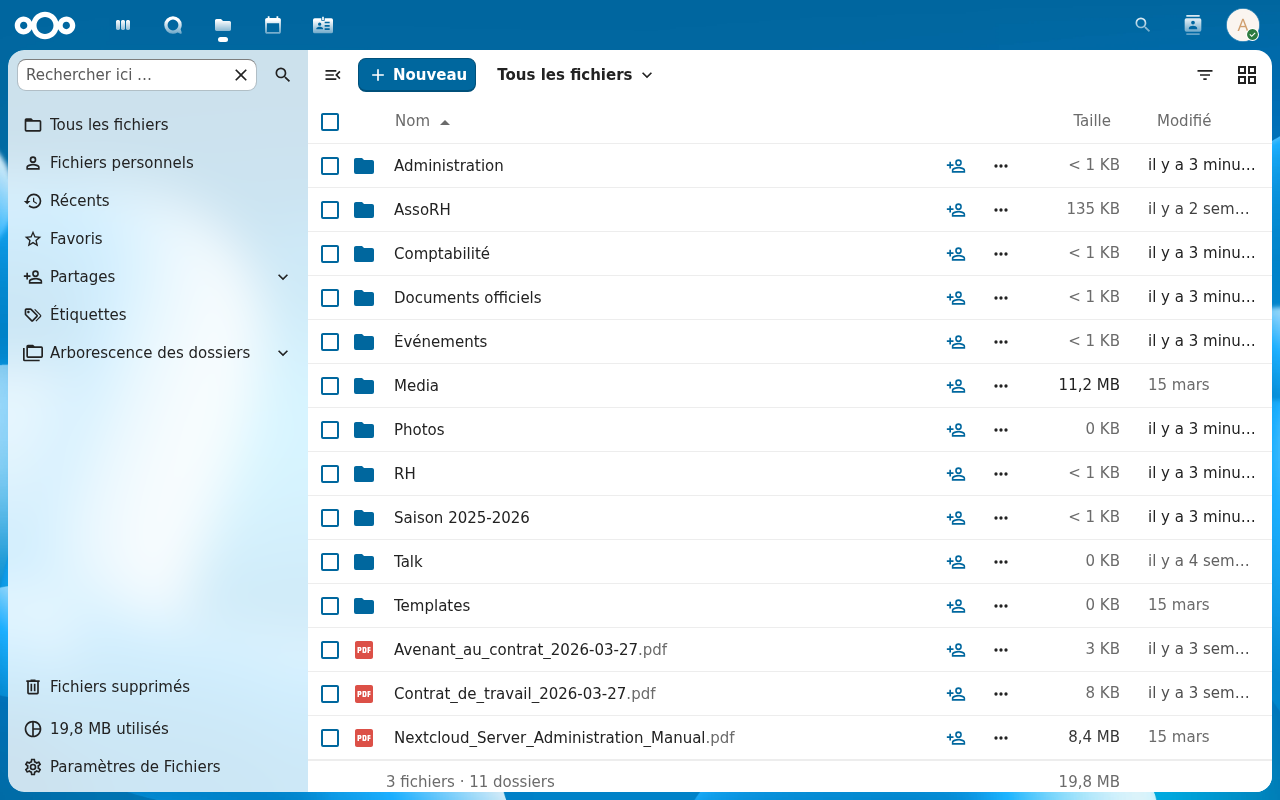
Task: Open the Talk app icon in top bar
Action: click(173, 25)
